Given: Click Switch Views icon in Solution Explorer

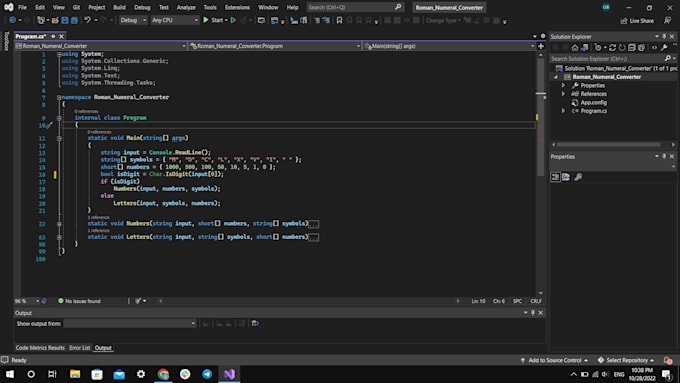Looking at the screenshot, I should 585,48.
